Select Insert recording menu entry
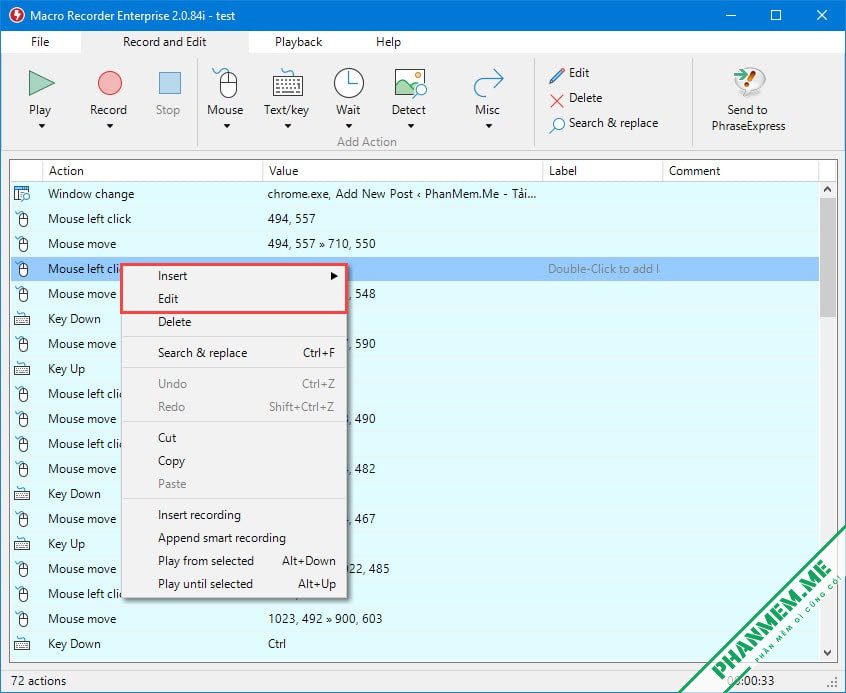846x693 pixels. coord(234,515)
